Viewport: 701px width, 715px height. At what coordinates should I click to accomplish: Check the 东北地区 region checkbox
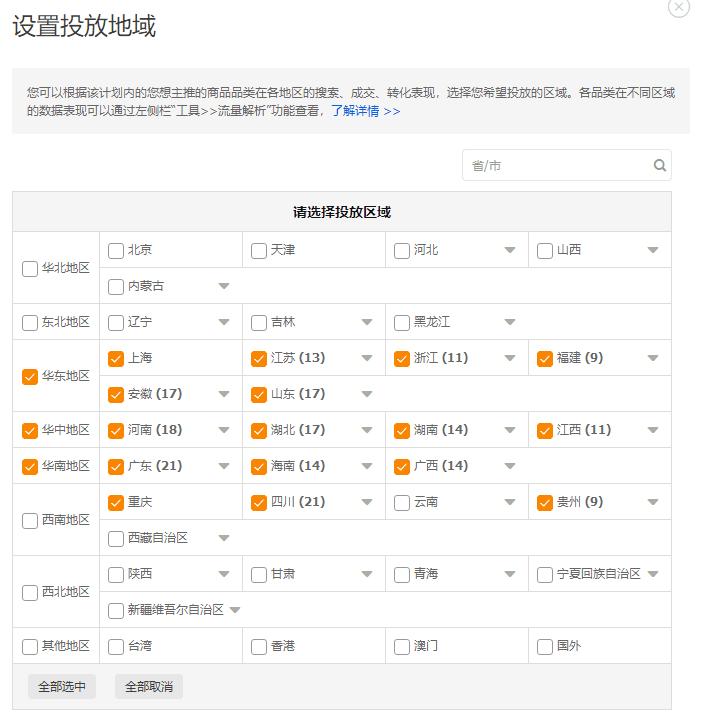click(x=30, y=322)
